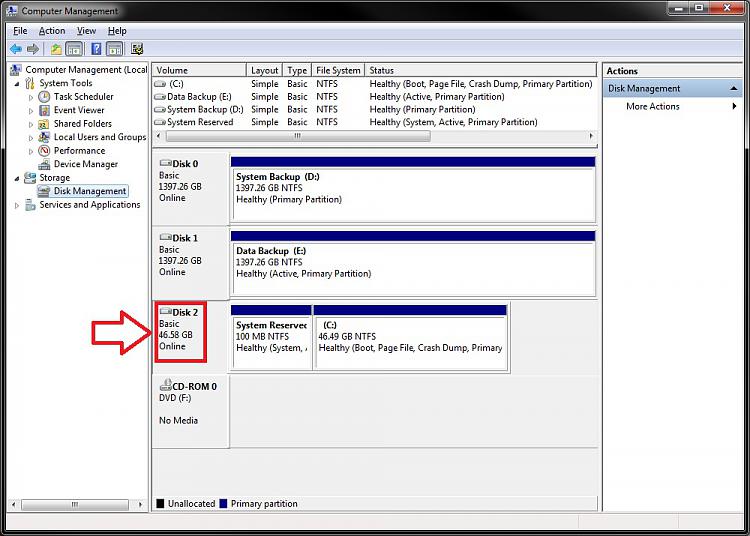Click volume list scrollbar left arrow
The height and width of the screenshot is (536, 750).
158,136
